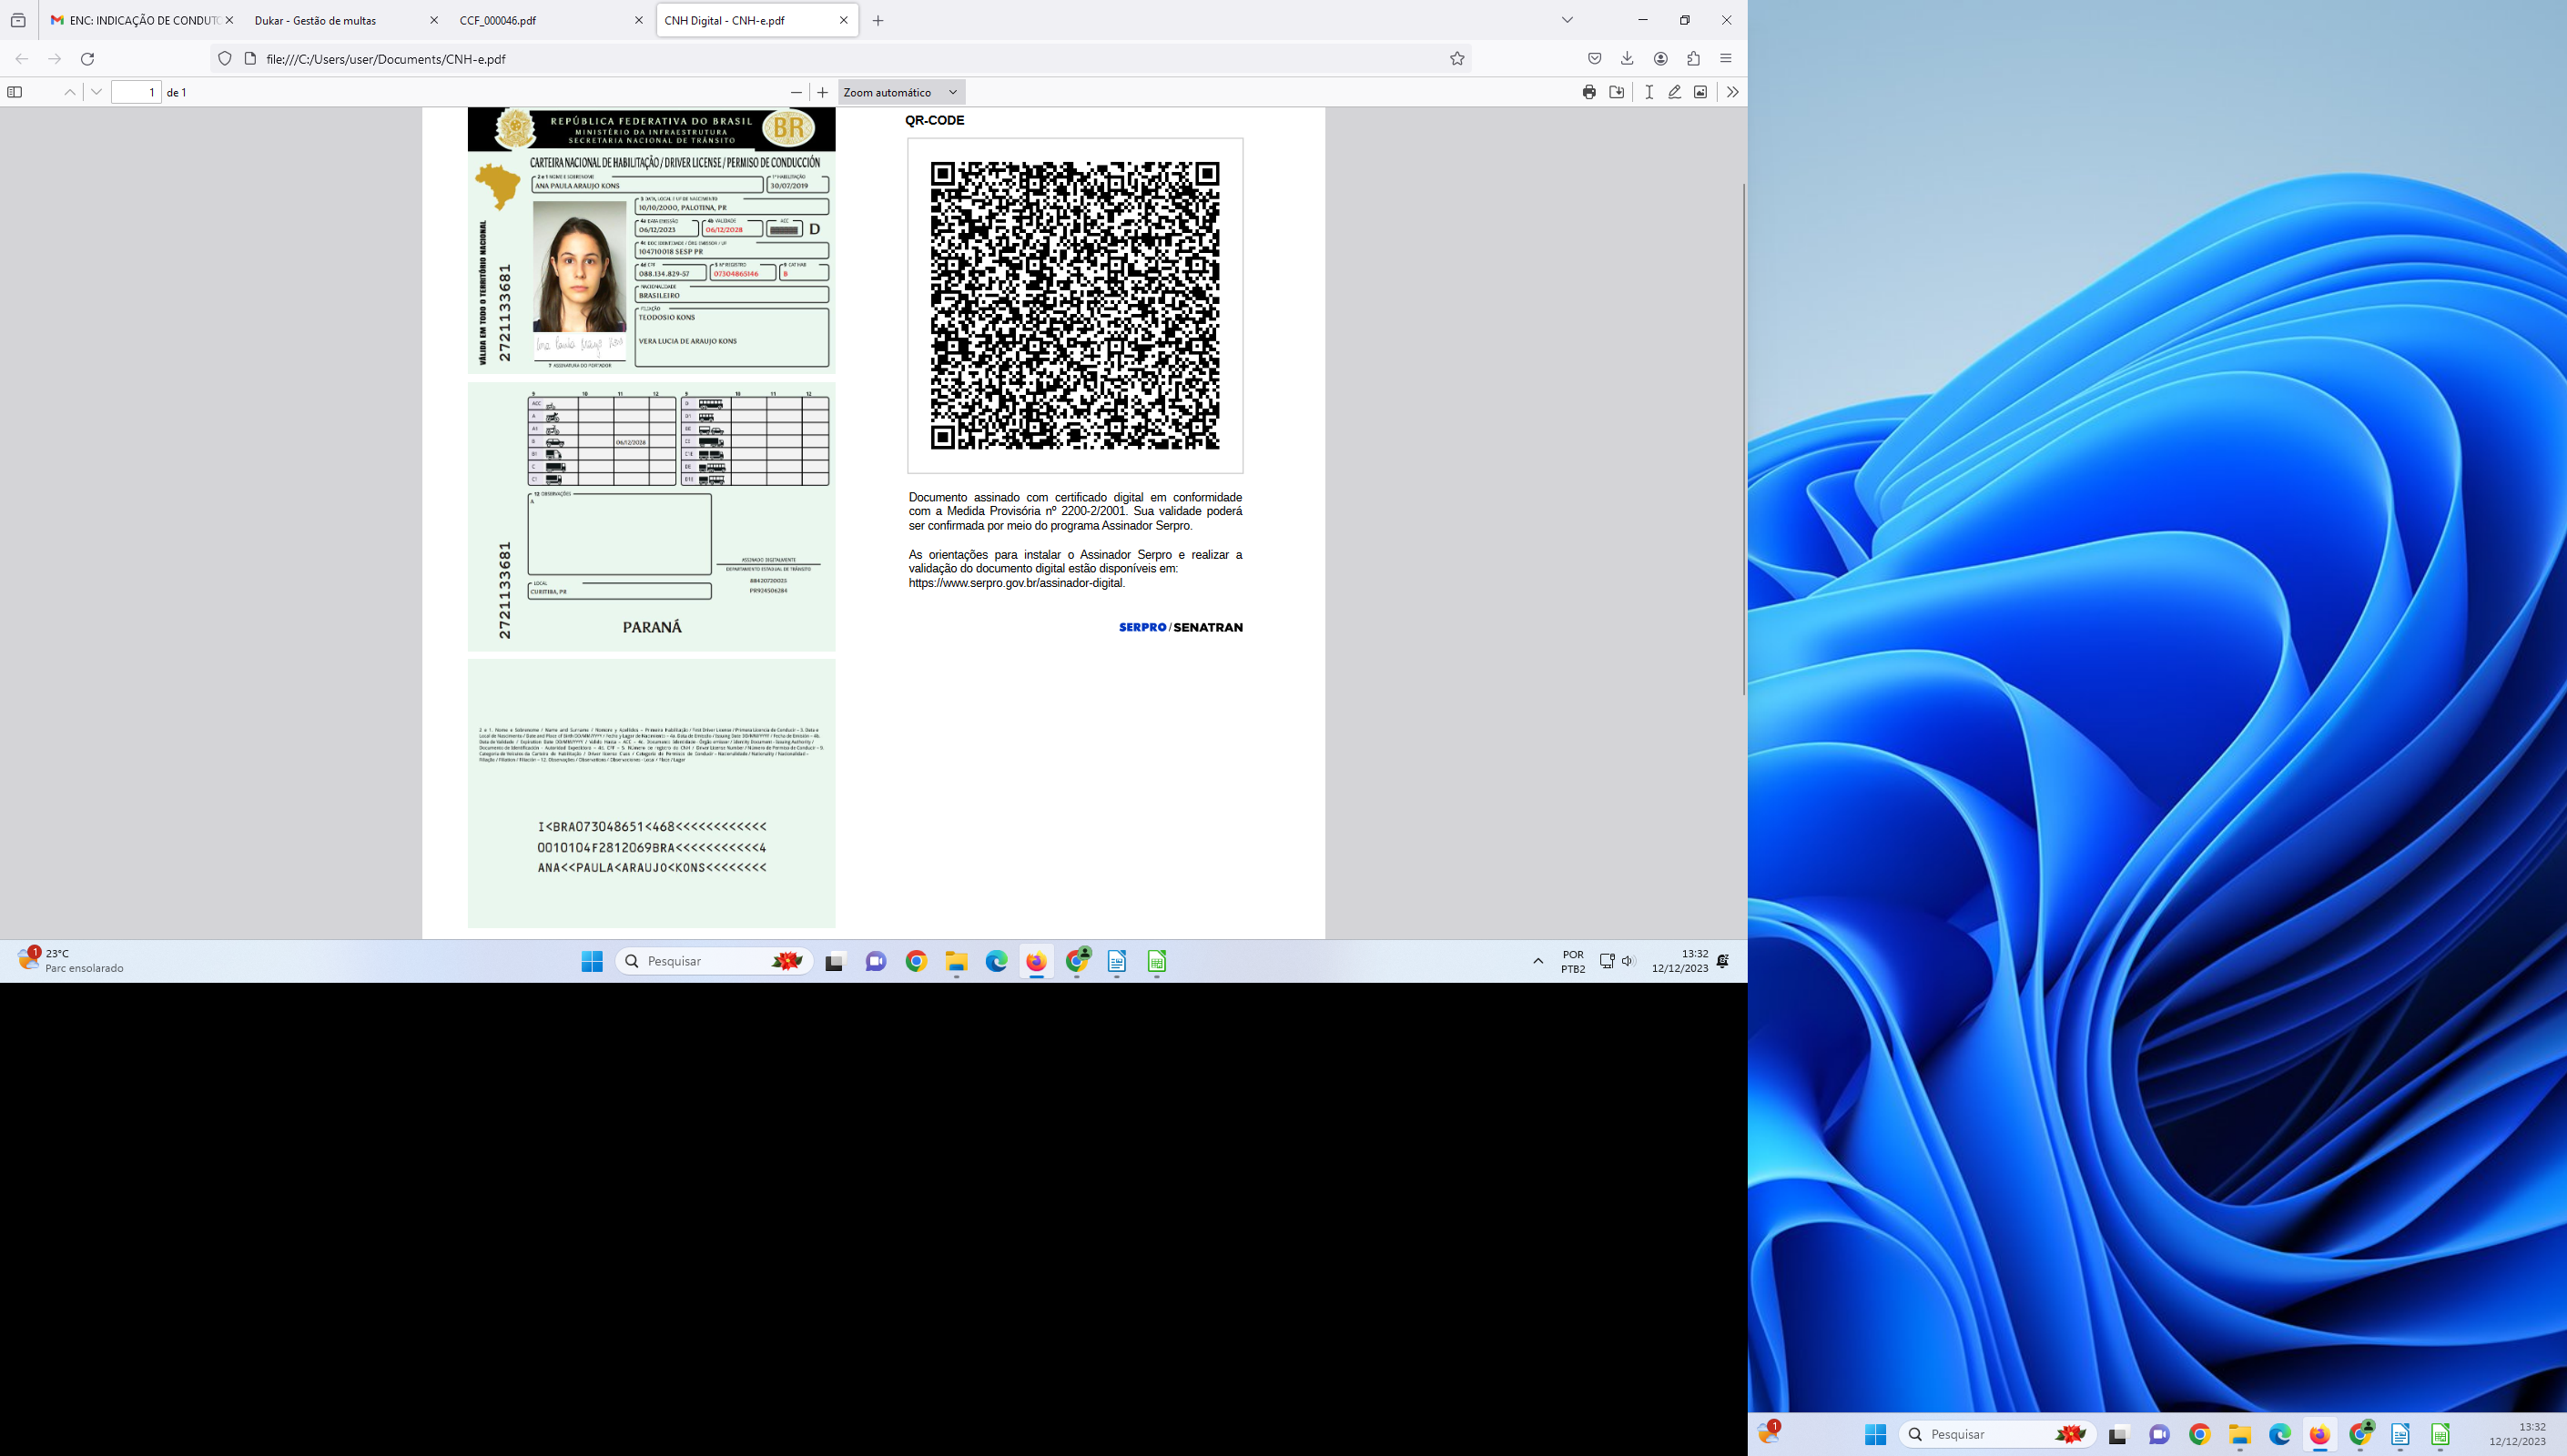The height and width of the screenshot is (1456, 2567).
Task: Bookmark this page with star icon
Action: tap(1457, 59)
